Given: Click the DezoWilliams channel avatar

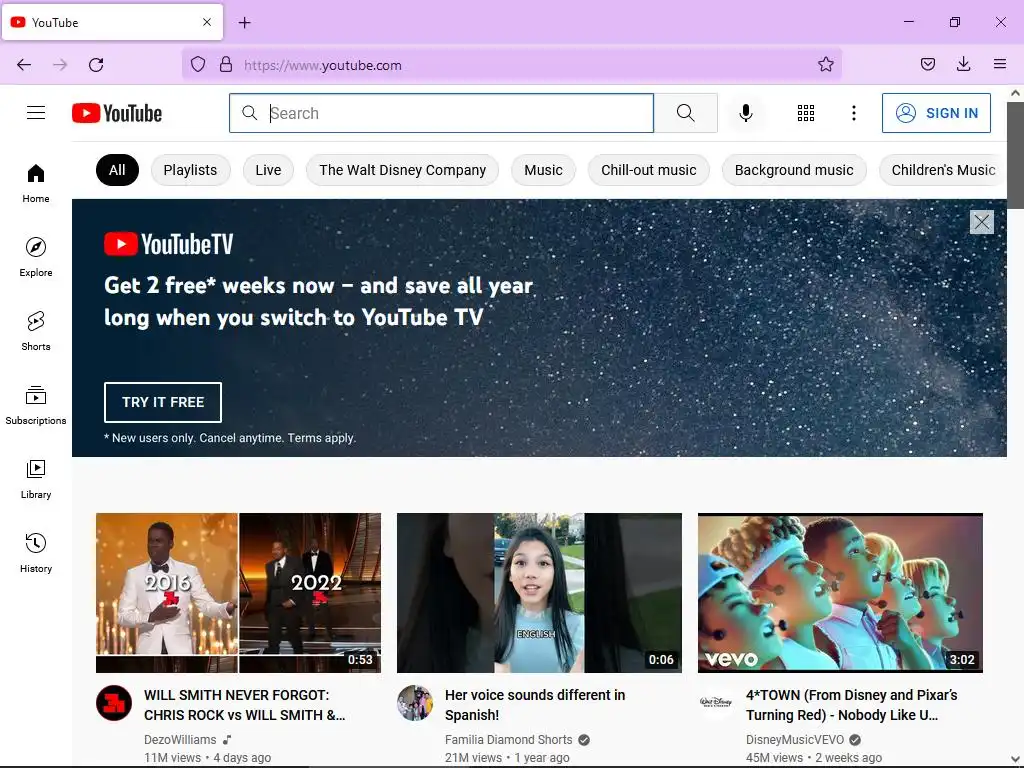Looking at the screenshot, I should [114, 703].
